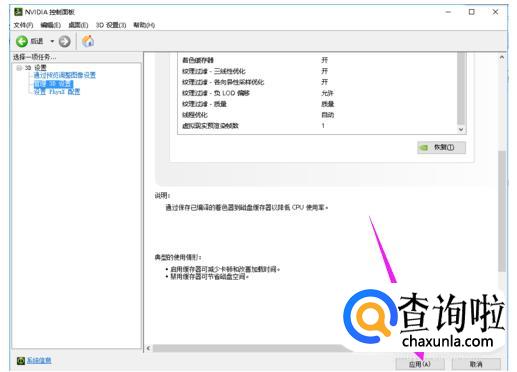Select 设置 PhysX 配置 in the task tree

[57, 92]
